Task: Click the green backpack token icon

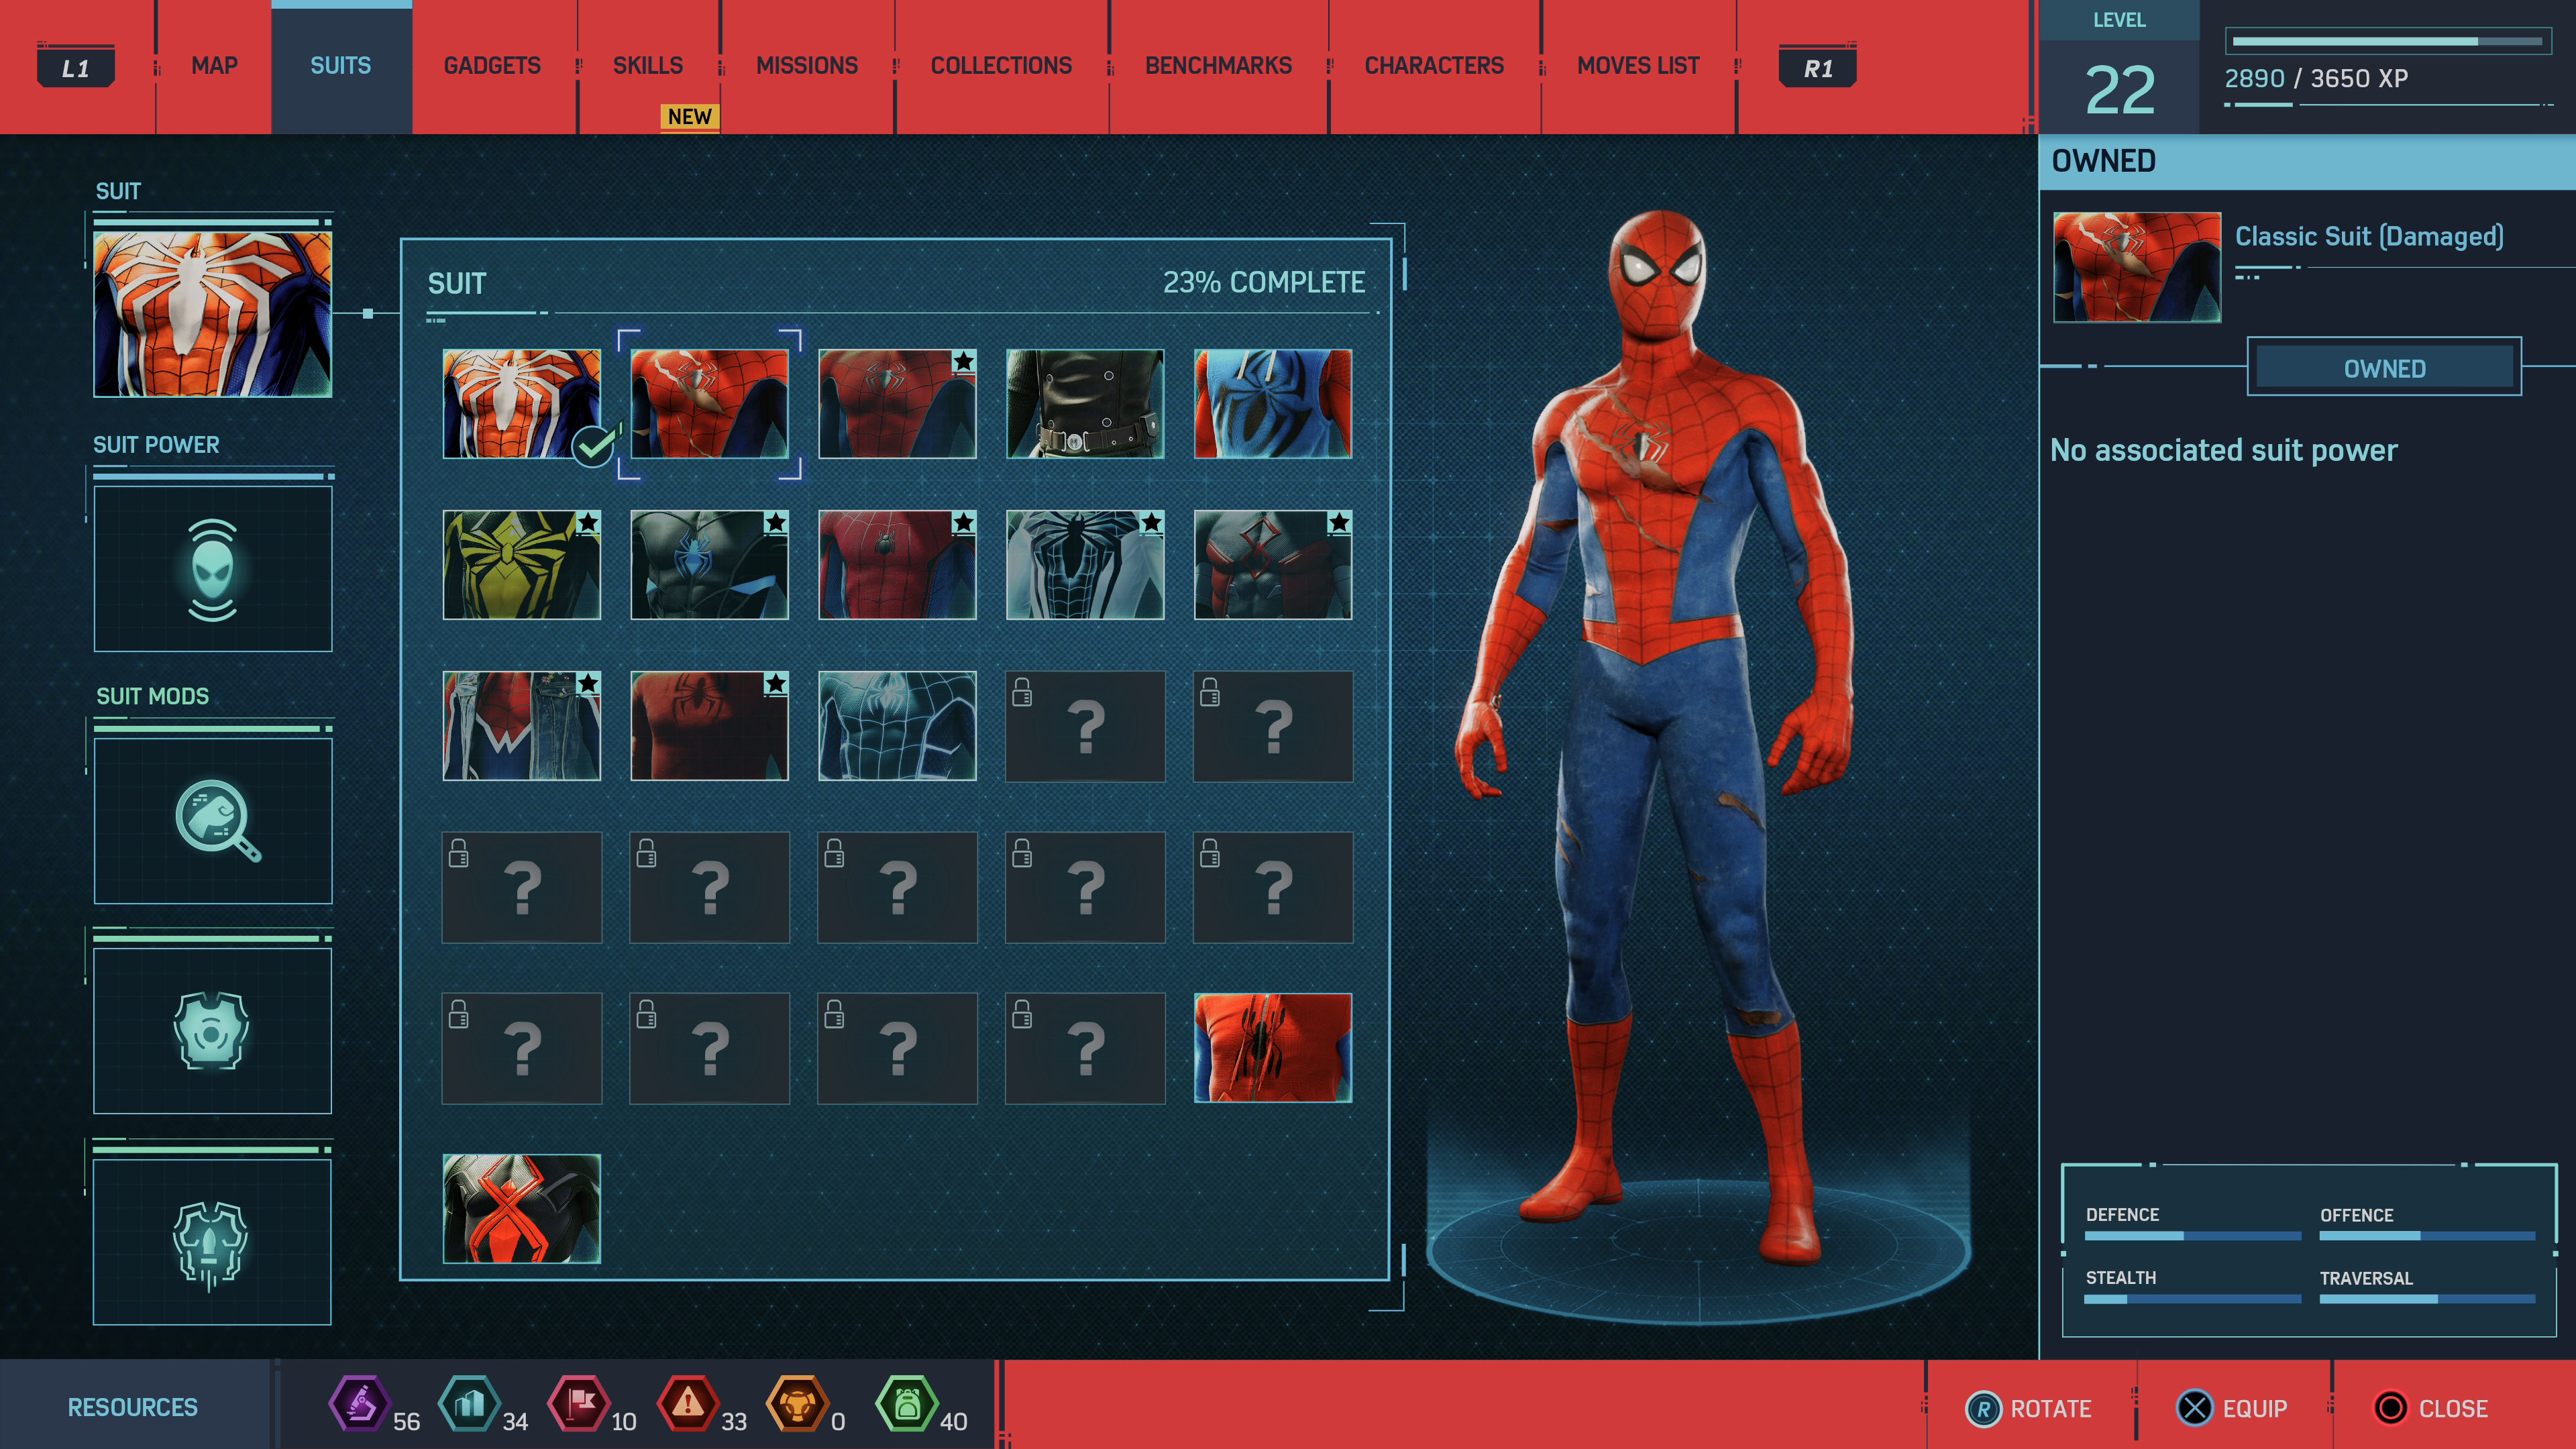Action: click(906, 1403)
